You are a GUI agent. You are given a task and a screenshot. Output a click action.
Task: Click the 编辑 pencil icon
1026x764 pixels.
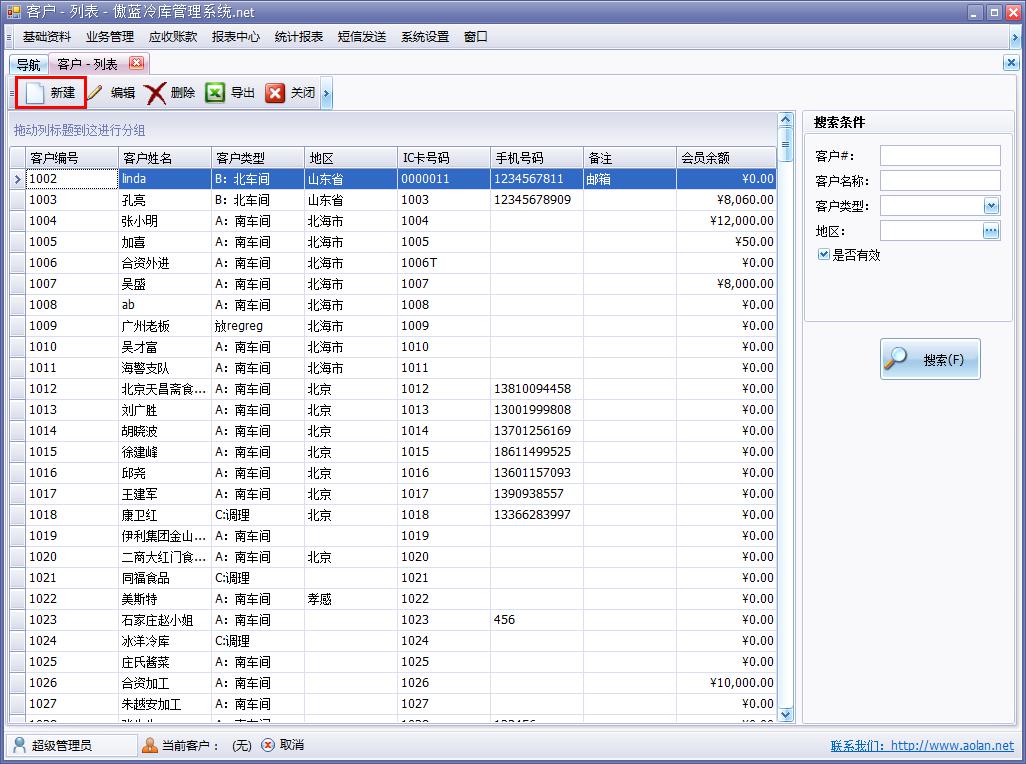point(96,93)
